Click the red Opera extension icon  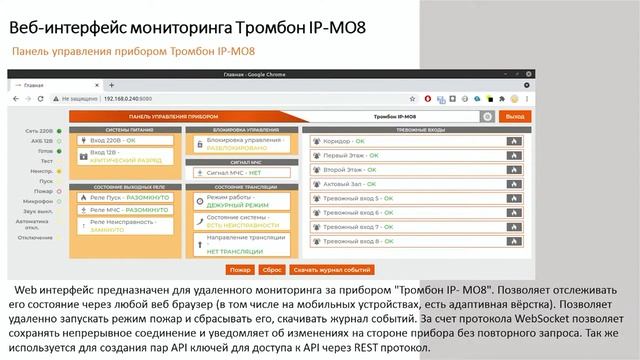tap(428, 99)
